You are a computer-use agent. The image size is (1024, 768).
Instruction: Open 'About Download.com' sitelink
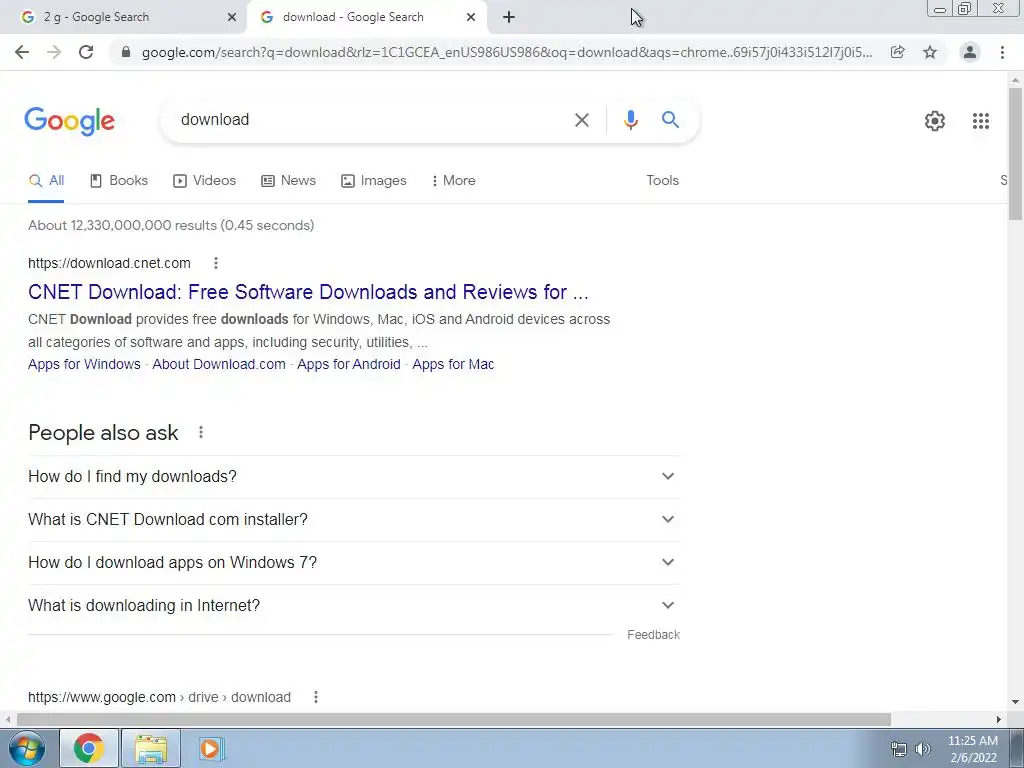(219, 364)
